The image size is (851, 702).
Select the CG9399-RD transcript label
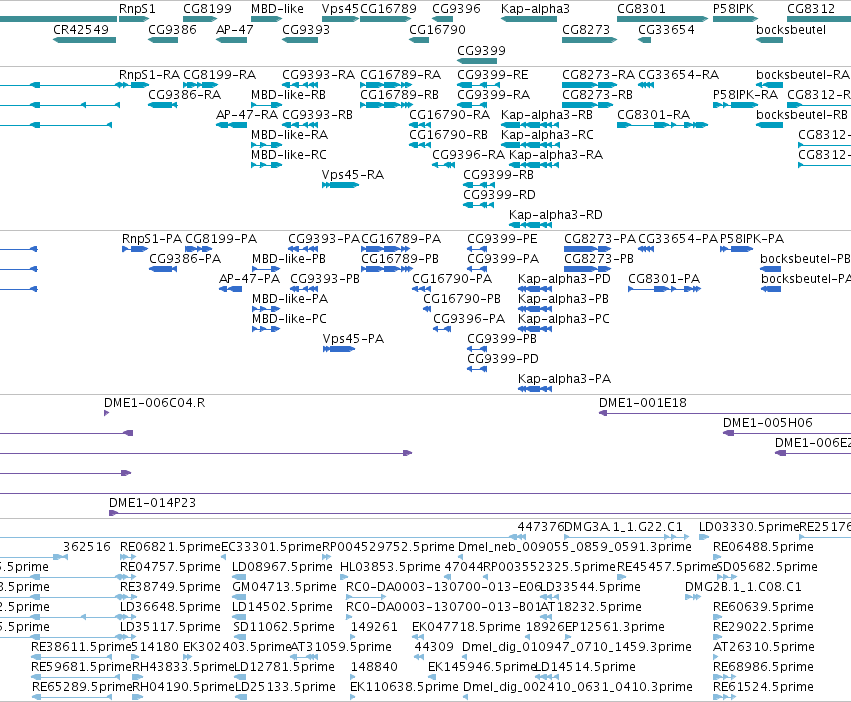tap(499, 194)
